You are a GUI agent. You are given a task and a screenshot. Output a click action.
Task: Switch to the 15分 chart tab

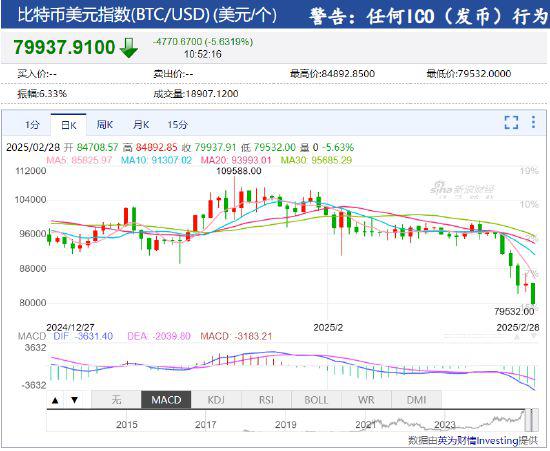(177, 124)
